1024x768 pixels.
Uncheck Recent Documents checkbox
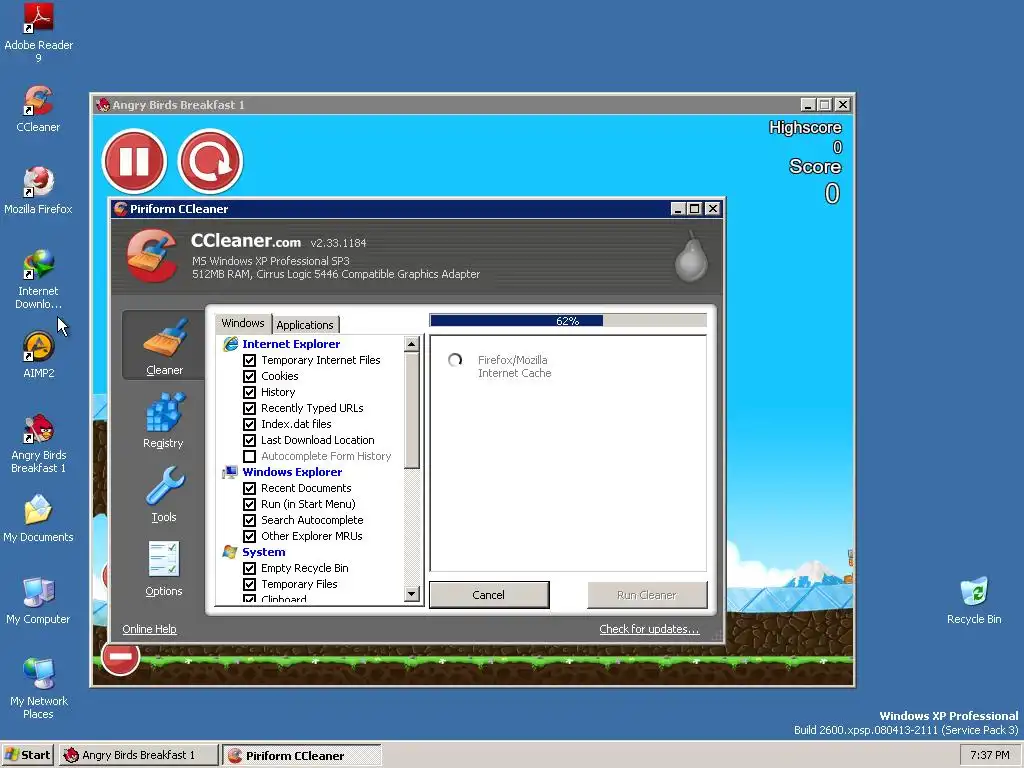point(249,488)
